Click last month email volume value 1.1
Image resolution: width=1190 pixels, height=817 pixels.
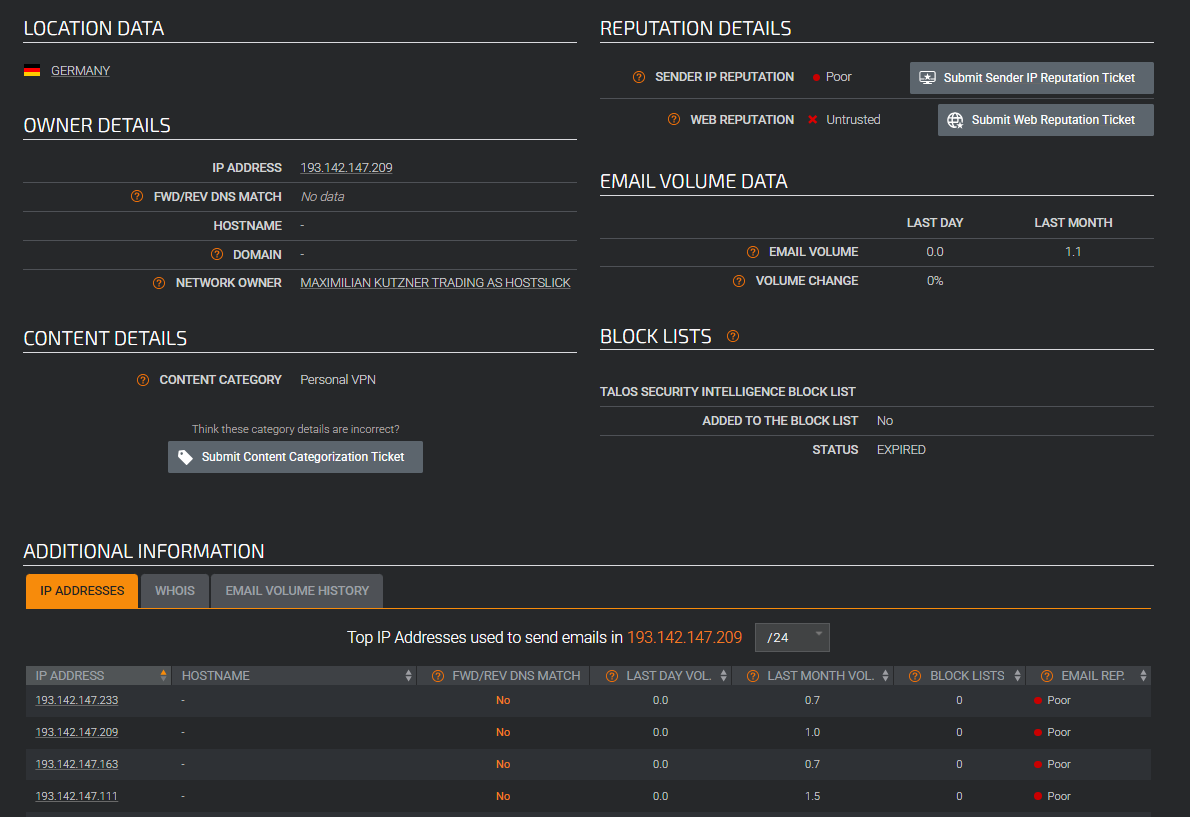point(1072,252)
